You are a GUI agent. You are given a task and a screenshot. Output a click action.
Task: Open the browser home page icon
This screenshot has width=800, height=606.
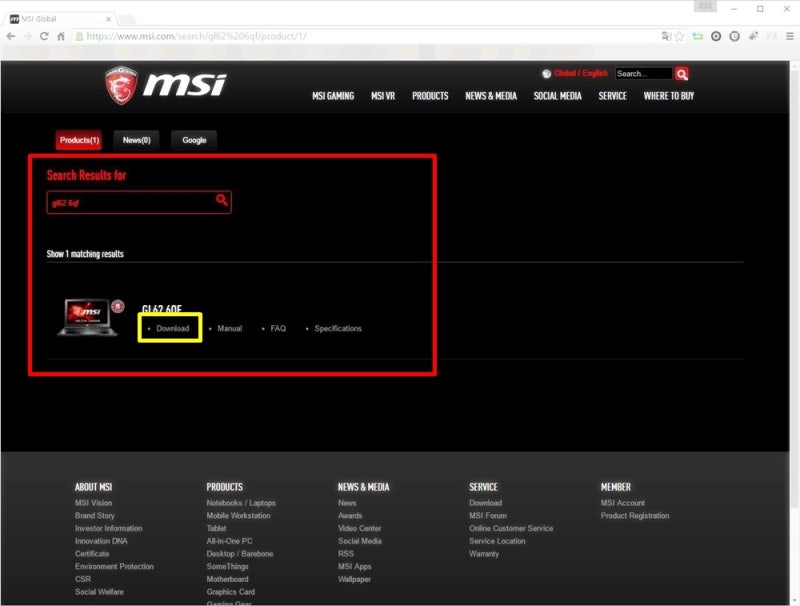(x=61, y=36)
